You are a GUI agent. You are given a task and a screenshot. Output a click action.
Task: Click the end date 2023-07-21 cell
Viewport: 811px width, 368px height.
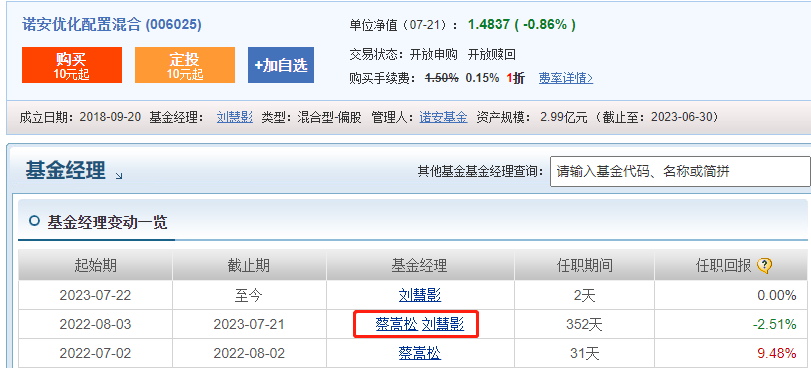tap(249, 325)
